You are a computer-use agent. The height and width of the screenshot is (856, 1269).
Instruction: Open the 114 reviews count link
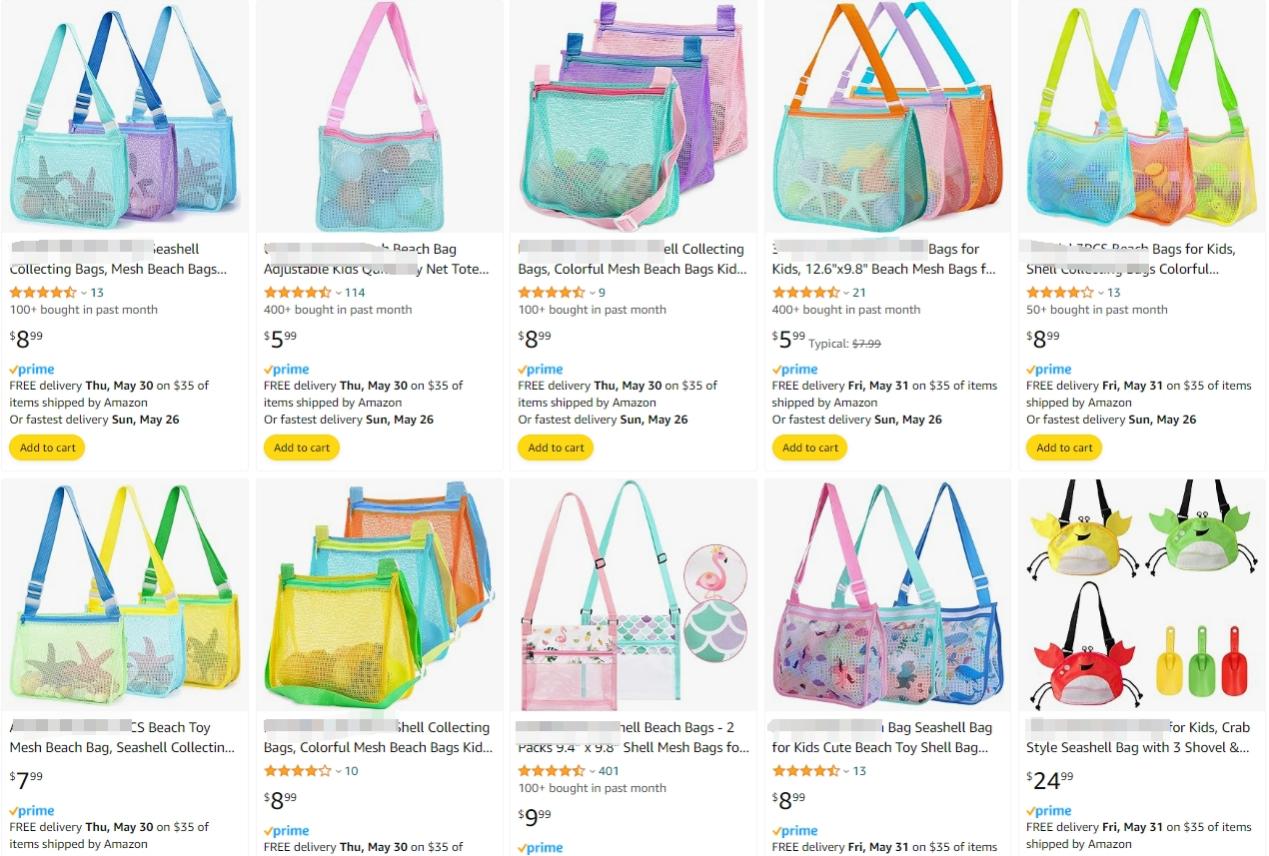click(x=355, y=293)
